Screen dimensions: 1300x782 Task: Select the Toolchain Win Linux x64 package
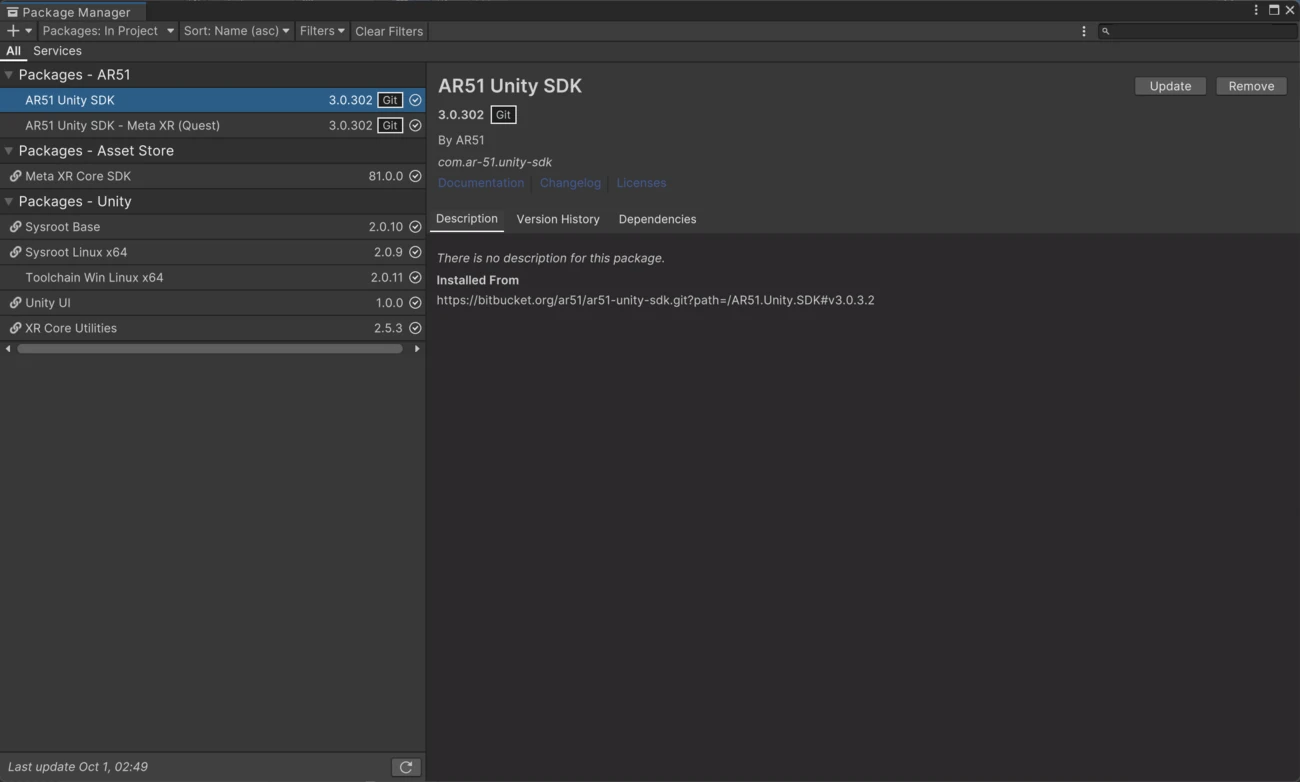[x=212, y=278]
